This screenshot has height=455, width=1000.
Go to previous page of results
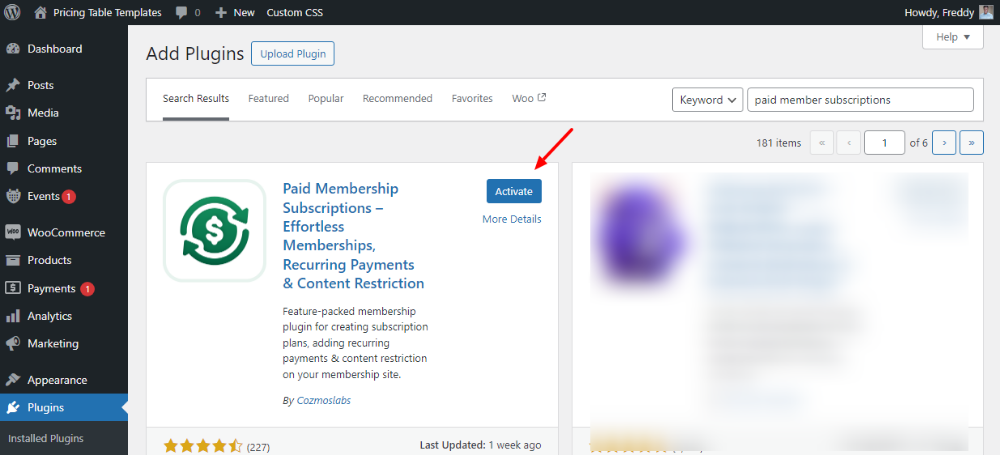tap(849, 143)
